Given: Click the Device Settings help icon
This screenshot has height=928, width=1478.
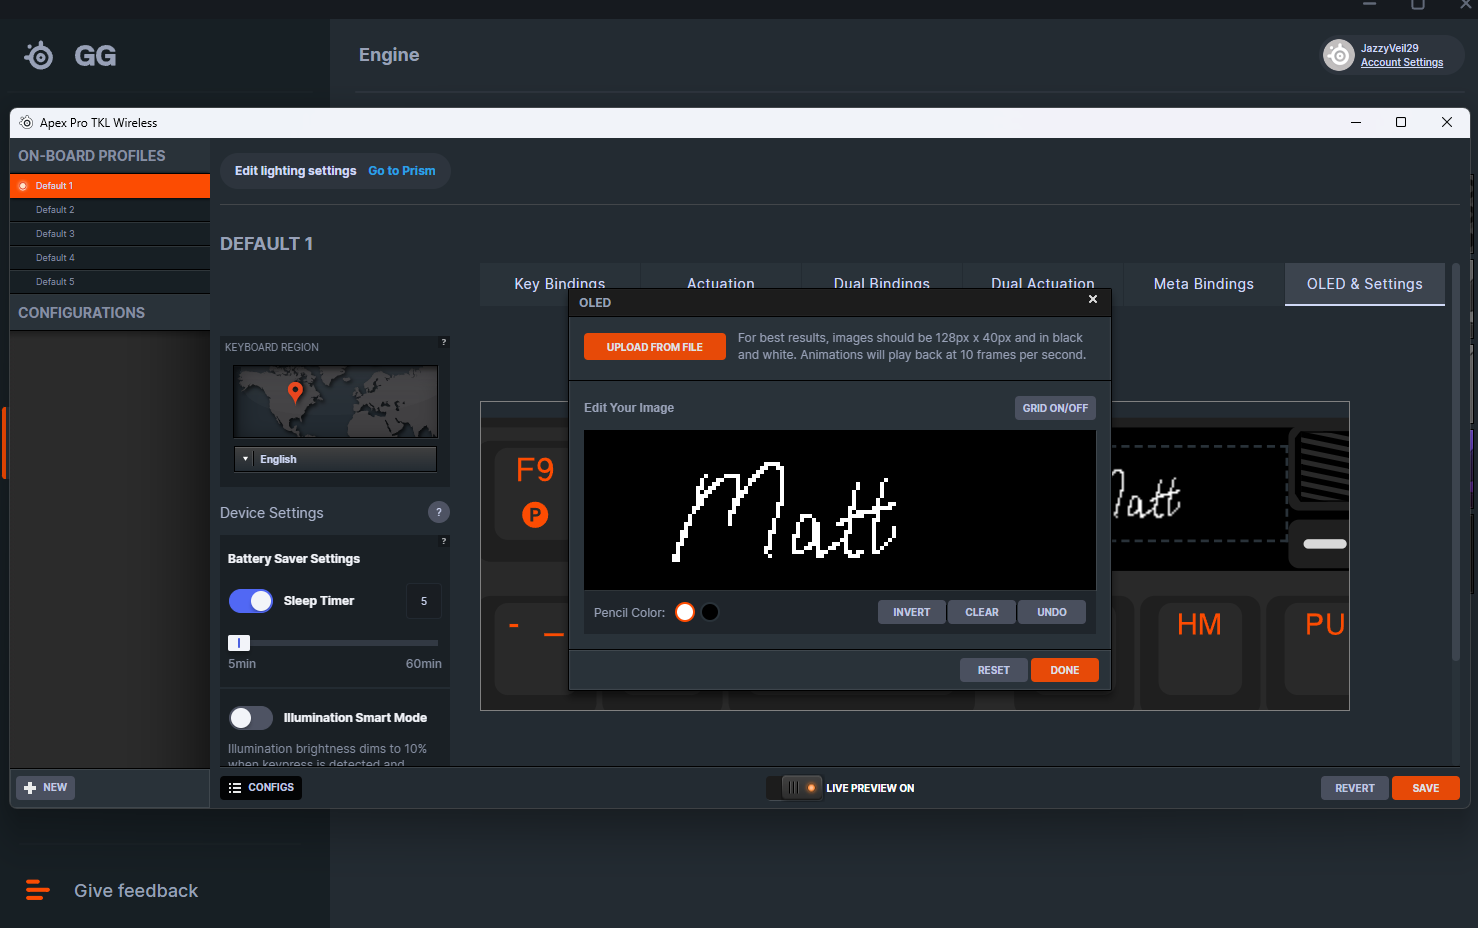Looking at the screenshot, I should point(438,512).
